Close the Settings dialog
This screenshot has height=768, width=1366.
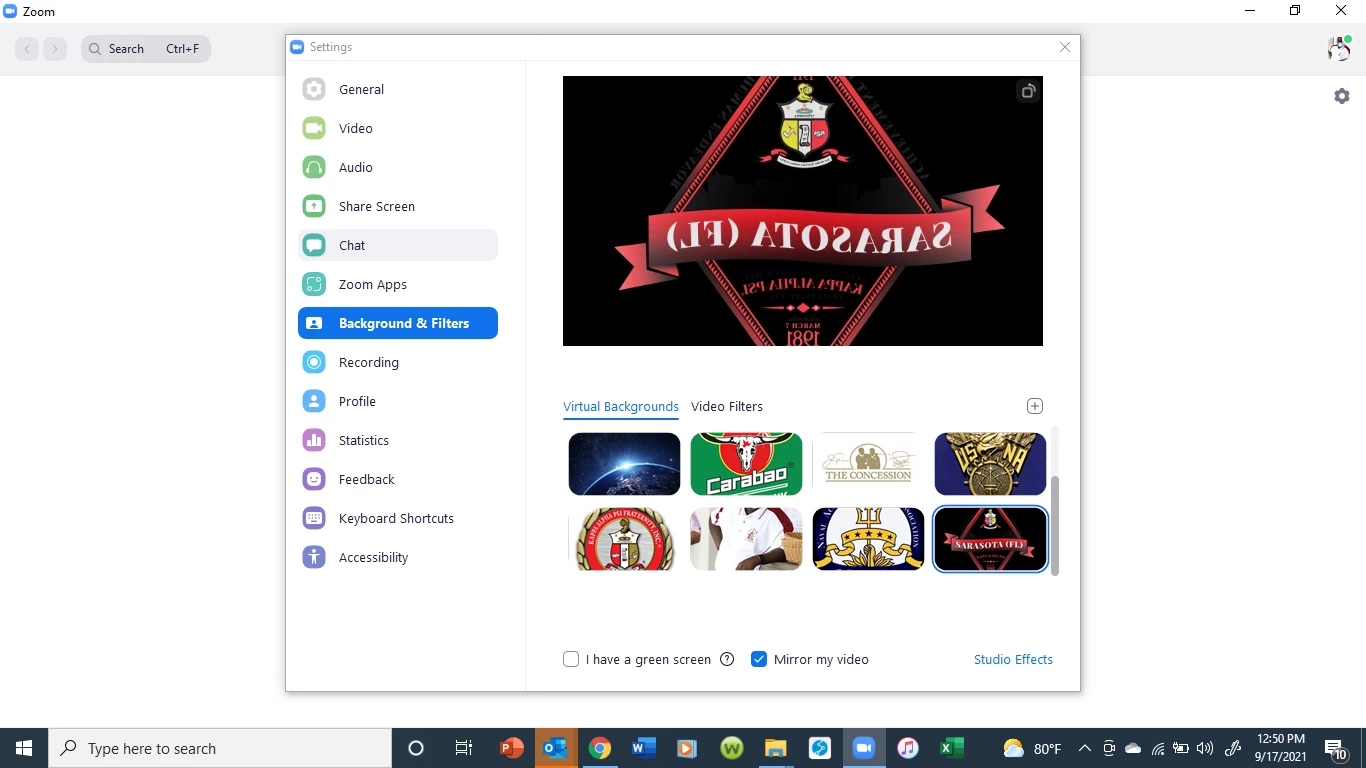[1065, 47]
